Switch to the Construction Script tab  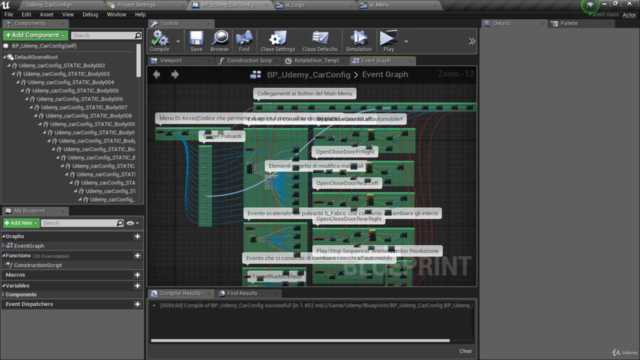tap(248, 60)
